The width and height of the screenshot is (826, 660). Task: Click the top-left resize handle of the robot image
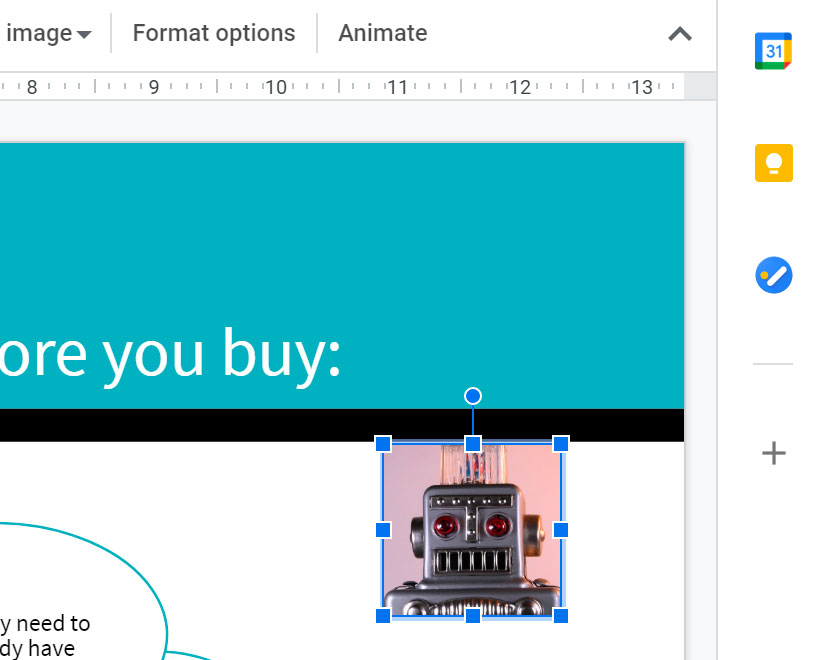[x=383, y=443]
